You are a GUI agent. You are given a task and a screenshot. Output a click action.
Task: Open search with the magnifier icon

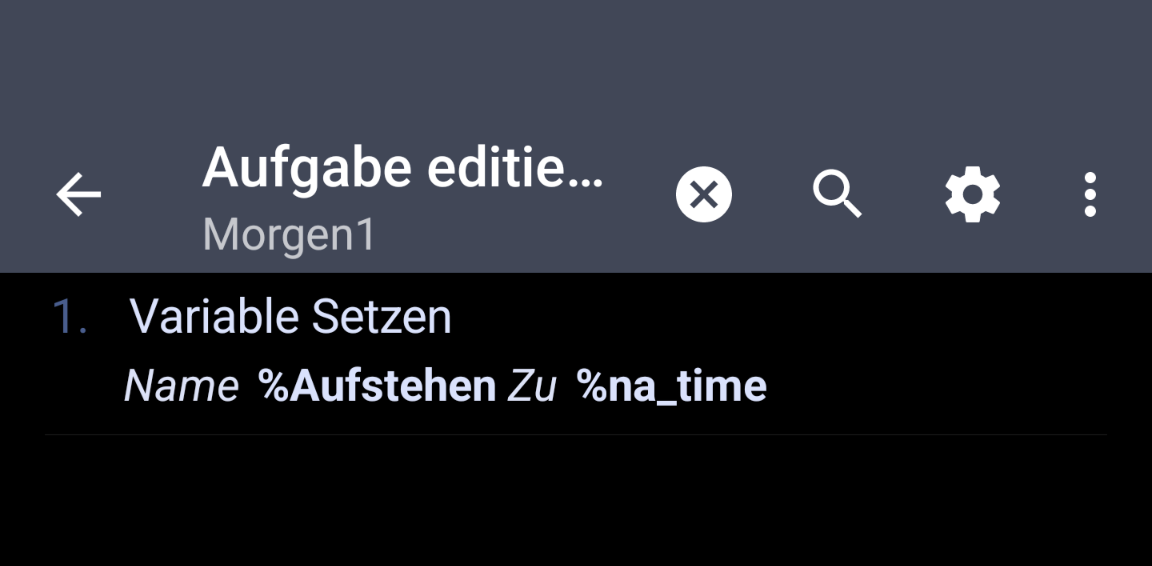837,193
